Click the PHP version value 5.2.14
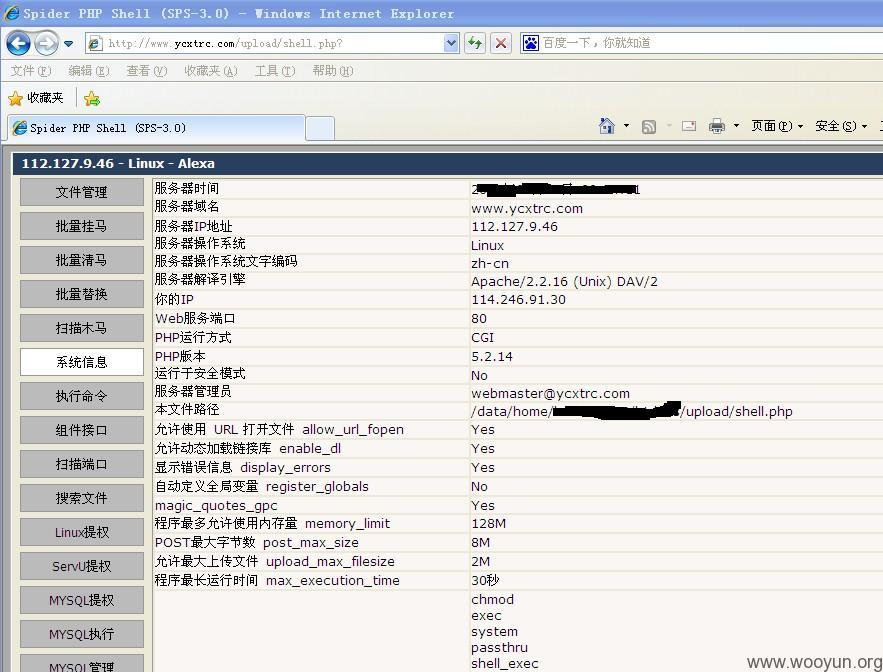 (492, 357)
